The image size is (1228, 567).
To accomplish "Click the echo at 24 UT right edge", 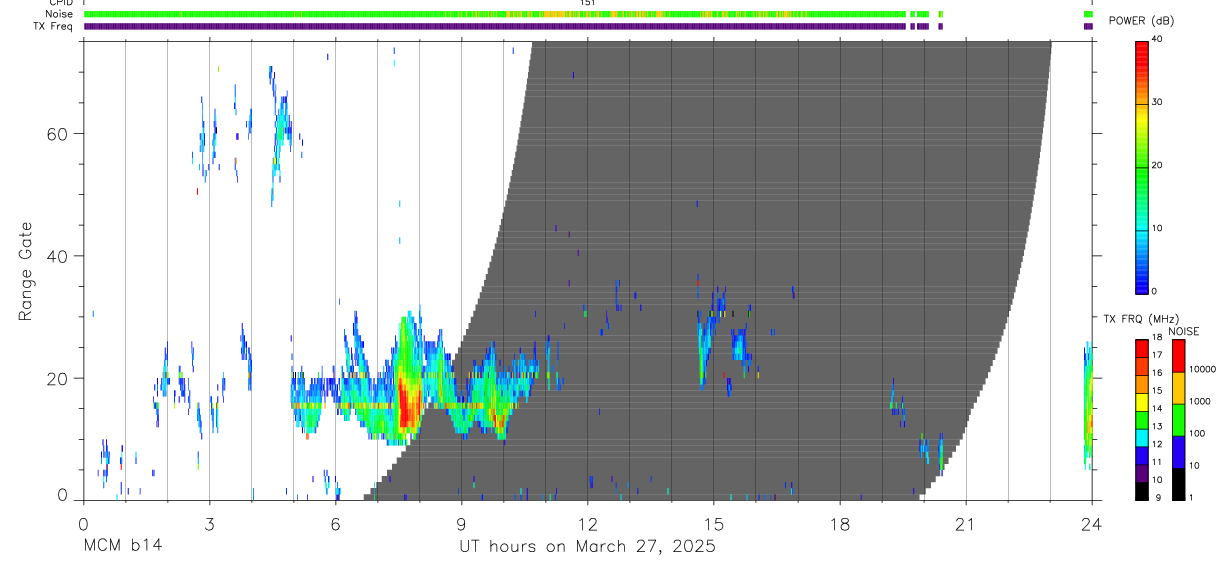I will tap(1088, 405).
